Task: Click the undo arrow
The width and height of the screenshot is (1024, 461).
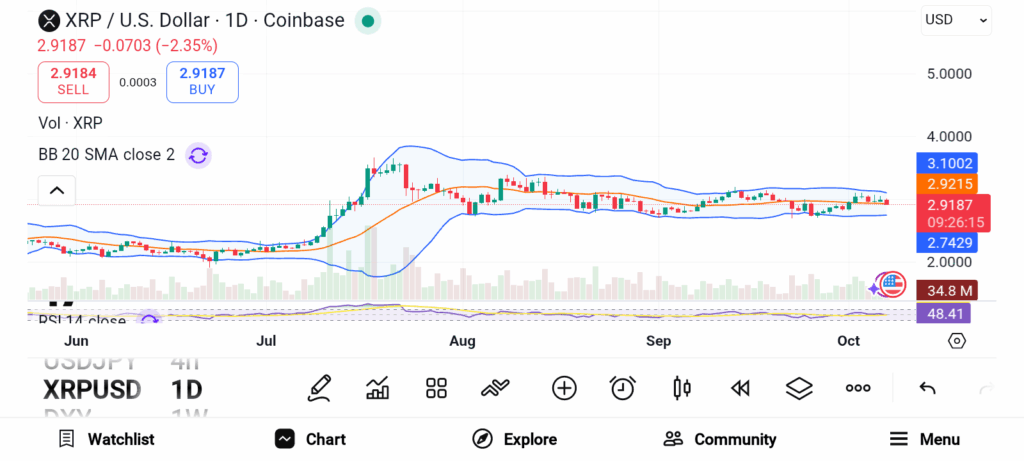Action: (927, 388)
